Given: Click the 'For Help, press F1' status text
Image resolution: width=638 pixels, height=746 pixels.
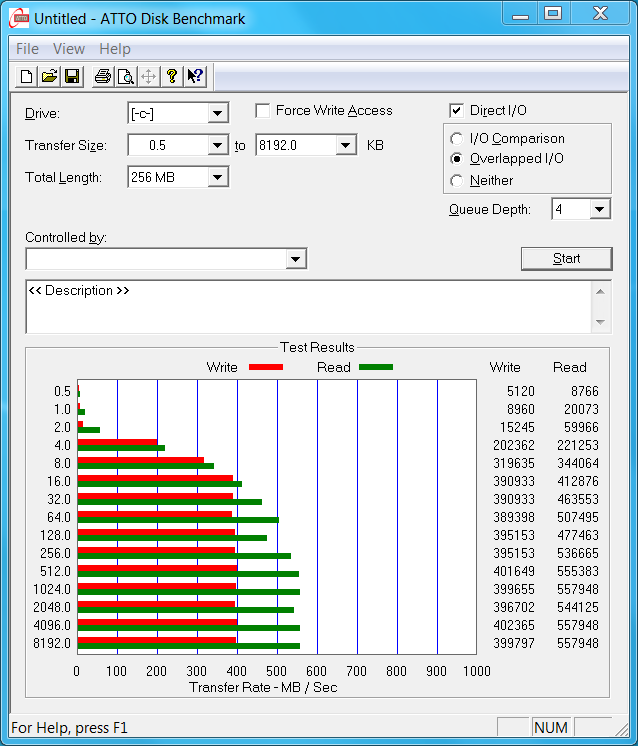Looking at the screenshot, I should 69,728.
